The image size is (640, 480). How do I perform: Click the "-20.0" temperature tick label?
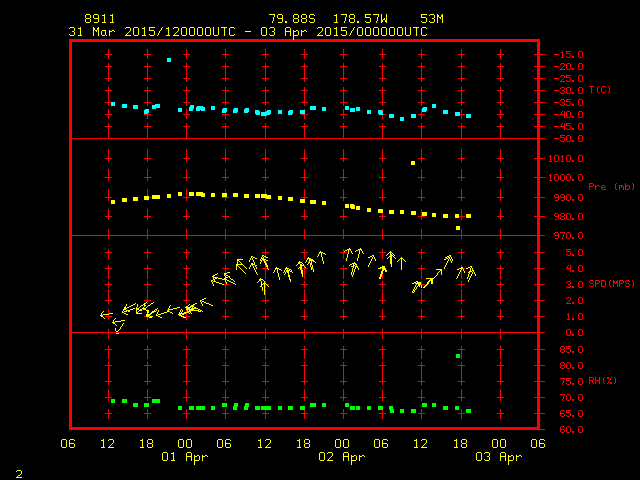point(569,67)
